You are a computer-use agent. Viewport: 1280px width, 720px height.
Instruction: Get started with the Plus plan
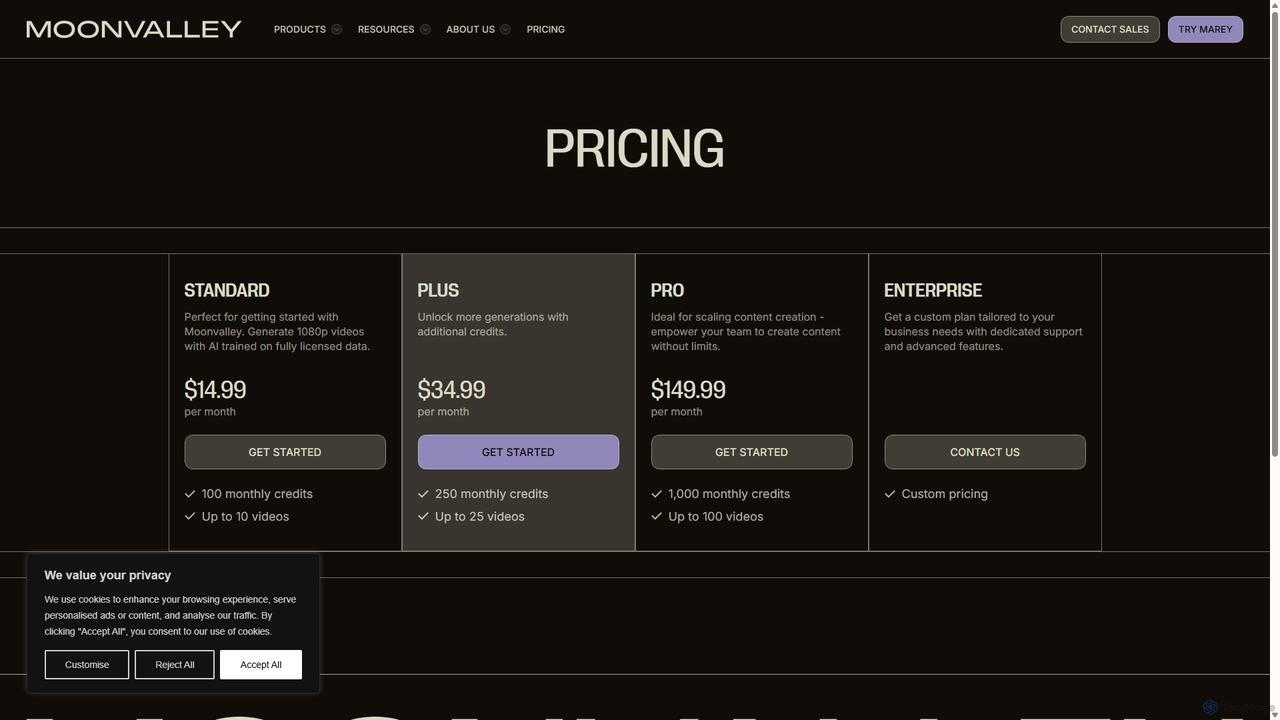(x=518, y=452)
